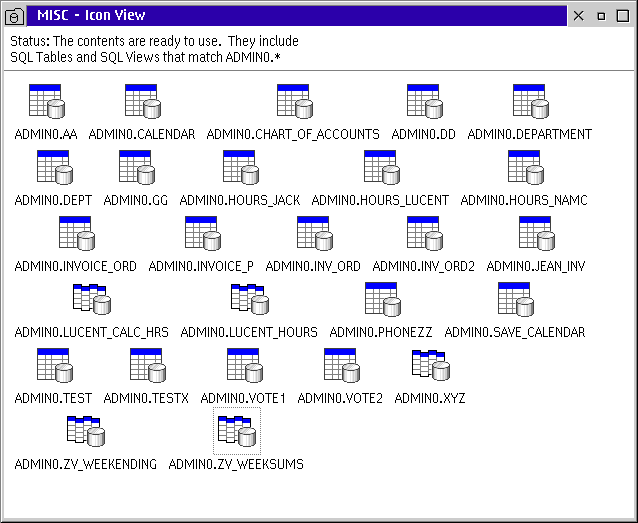
Task: Click the ADMIN0.CHART_OF_ACCOUNTS label text
Action: 293,134
